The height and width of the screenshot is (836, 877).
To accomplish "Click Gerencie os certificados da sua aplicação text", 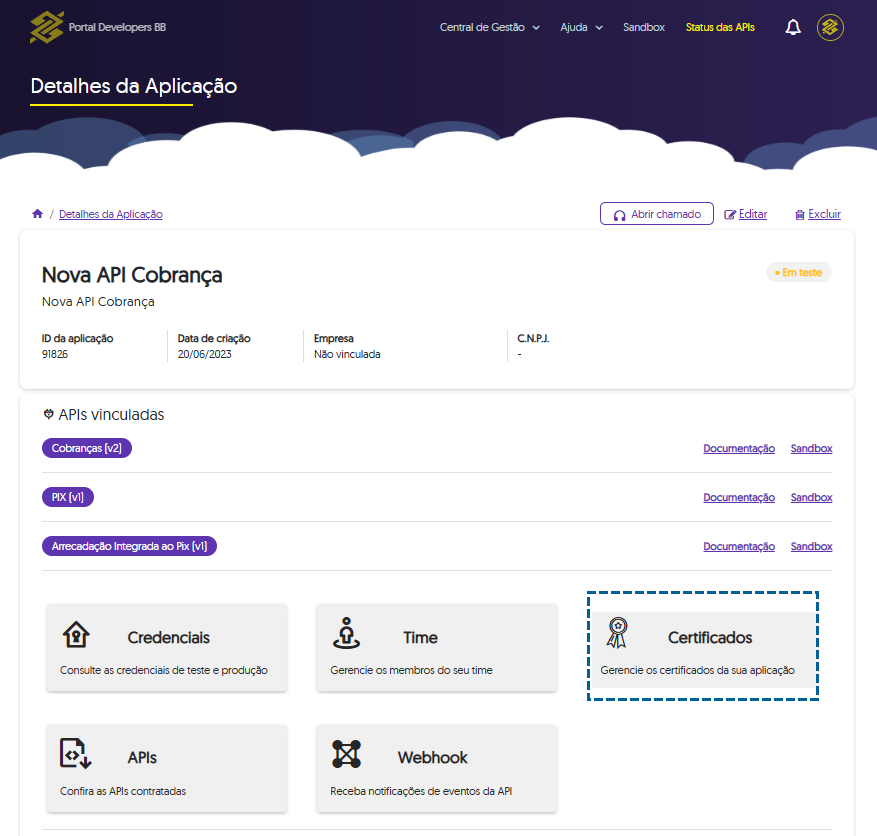I will click(x=697, y=670).
